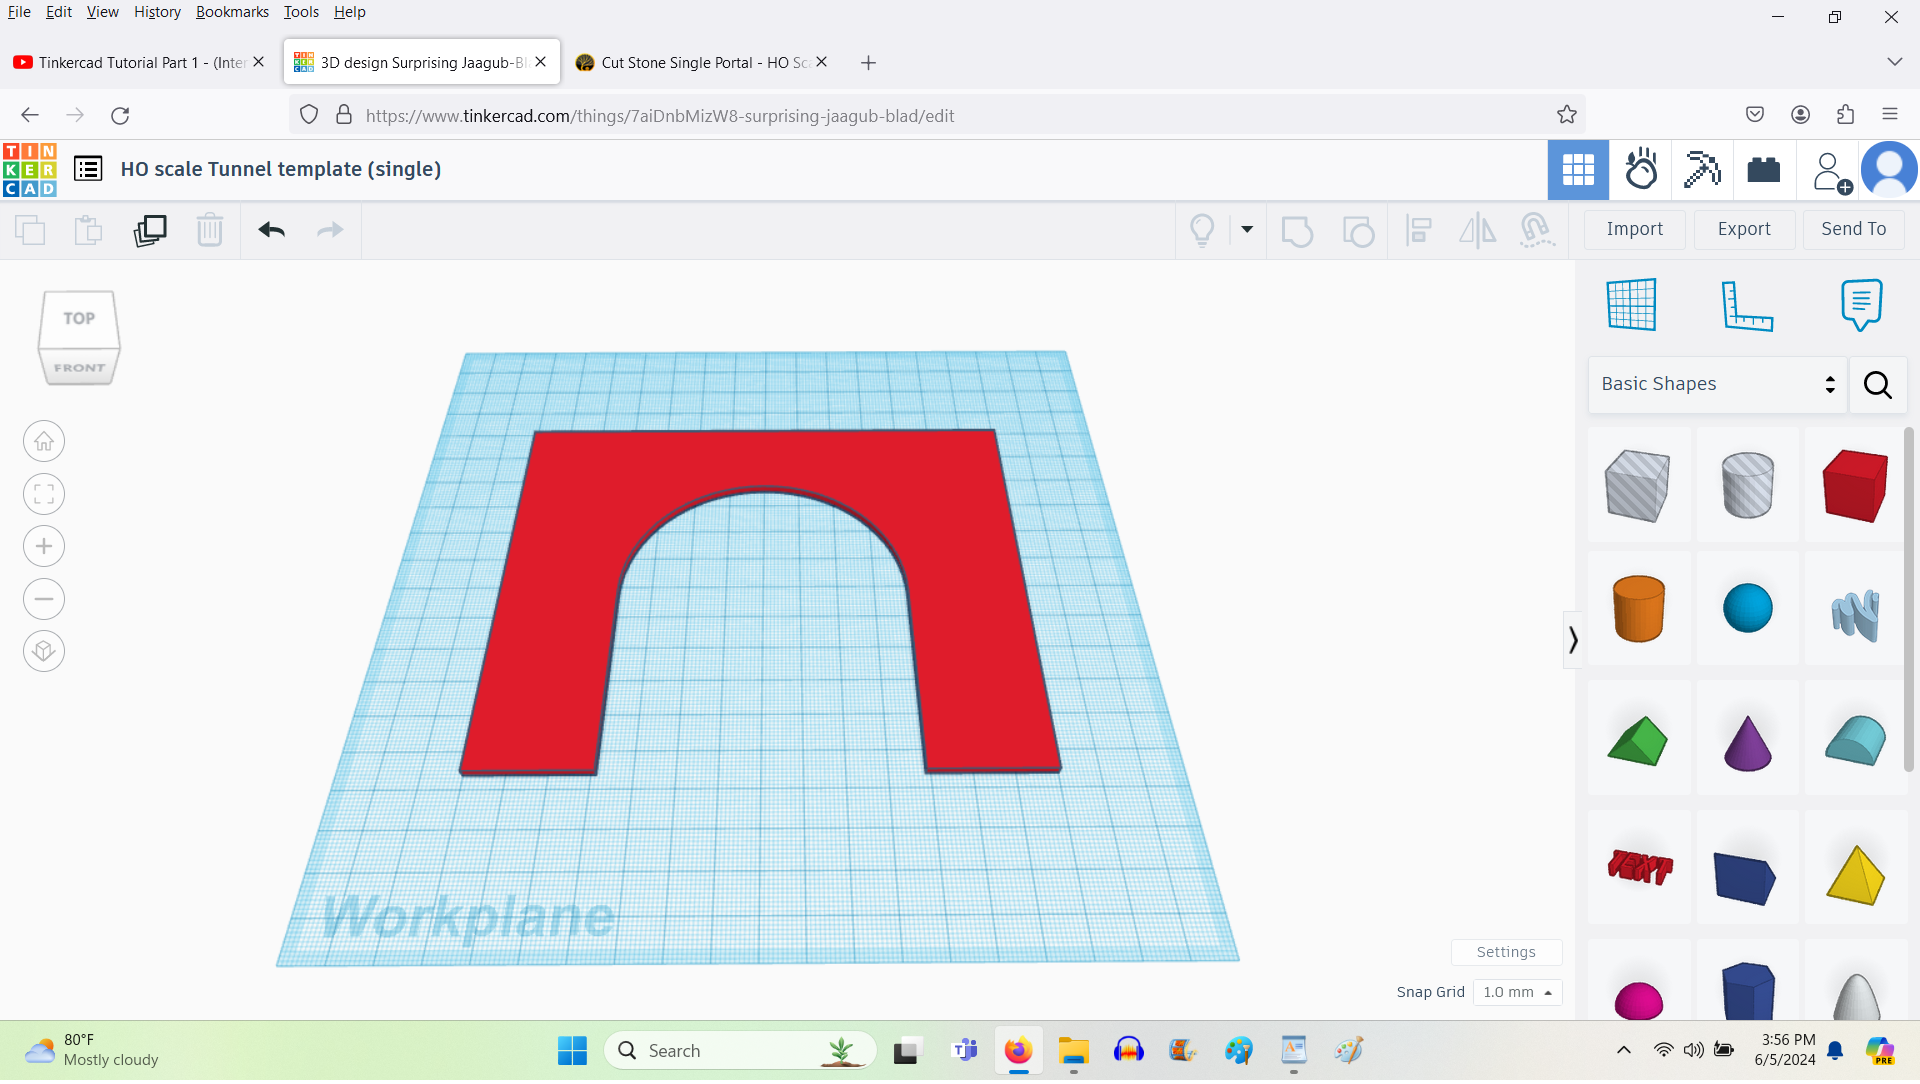The image size is (1920, 1084).
Task: Click the Mirror/Flip tool icon
Action: pos(1478,230)
